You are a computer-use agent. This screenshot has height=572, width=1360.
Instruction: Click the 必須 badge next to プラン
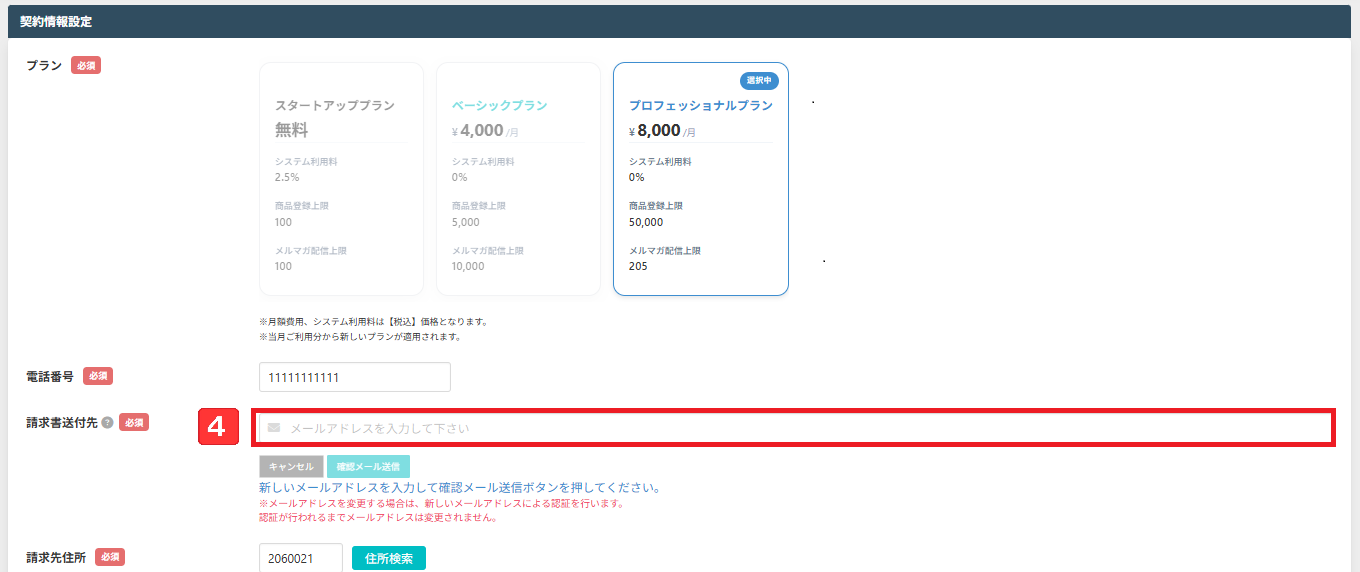[x=86, y=66]
